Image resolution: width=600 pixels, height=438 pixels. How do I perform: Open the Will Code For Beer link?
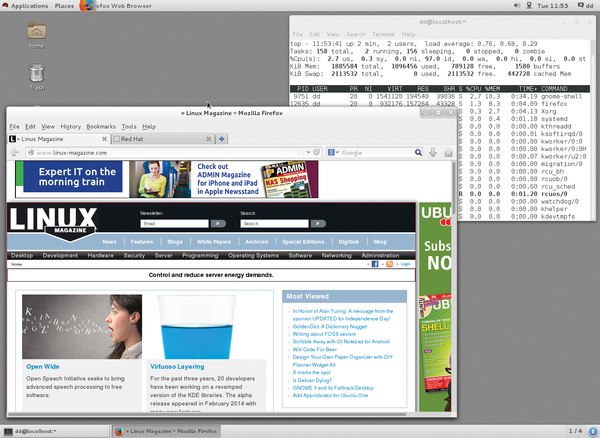click(x=315, y=349)
